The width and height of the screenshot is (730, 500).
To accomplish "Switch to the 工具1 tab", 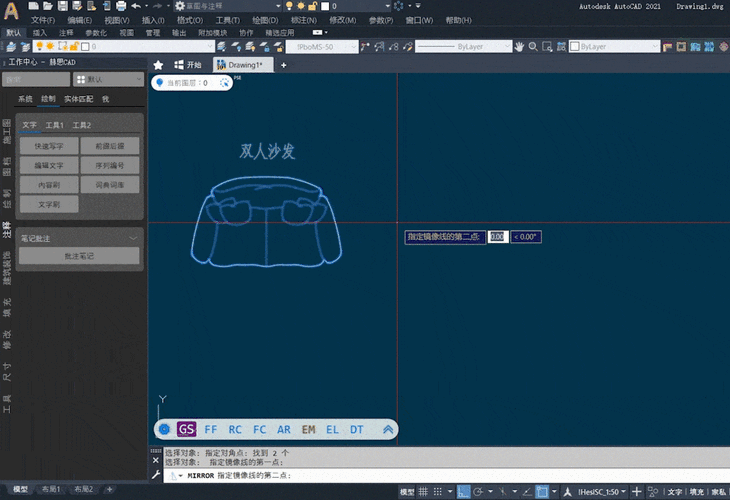I will pyautogui.click(x=54, y=125).
